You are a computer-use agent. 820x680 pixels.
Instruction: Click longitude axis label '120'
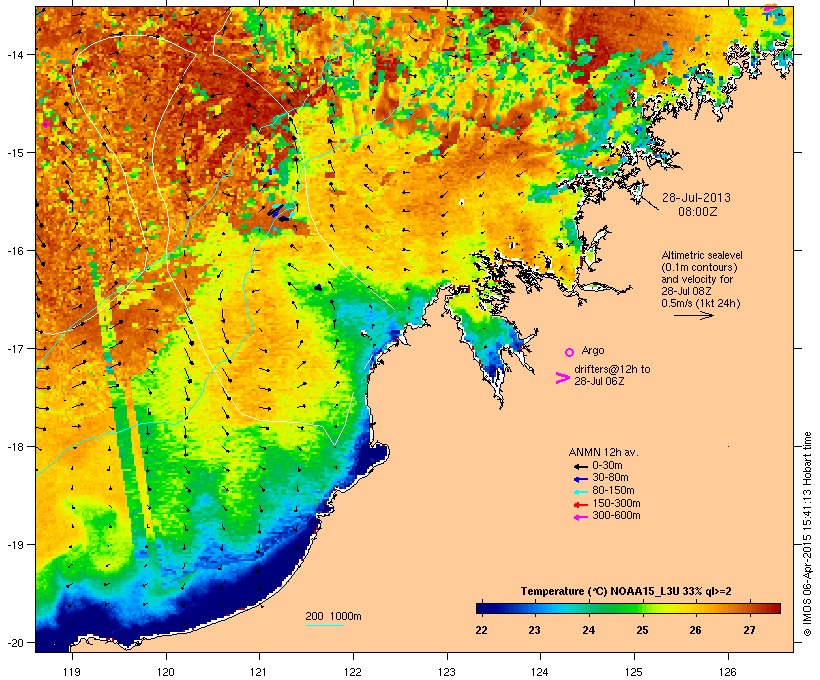click(166, 672)
